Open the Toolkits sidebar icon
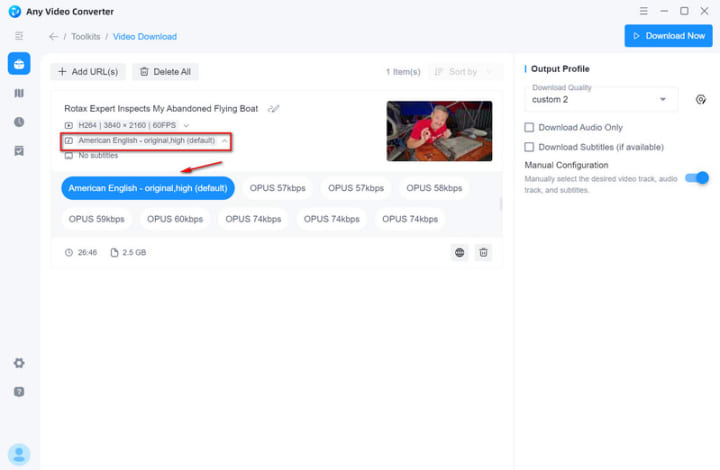Image resolution: width=720 pixels, height=470 pixels. click(x=19, y=63)
